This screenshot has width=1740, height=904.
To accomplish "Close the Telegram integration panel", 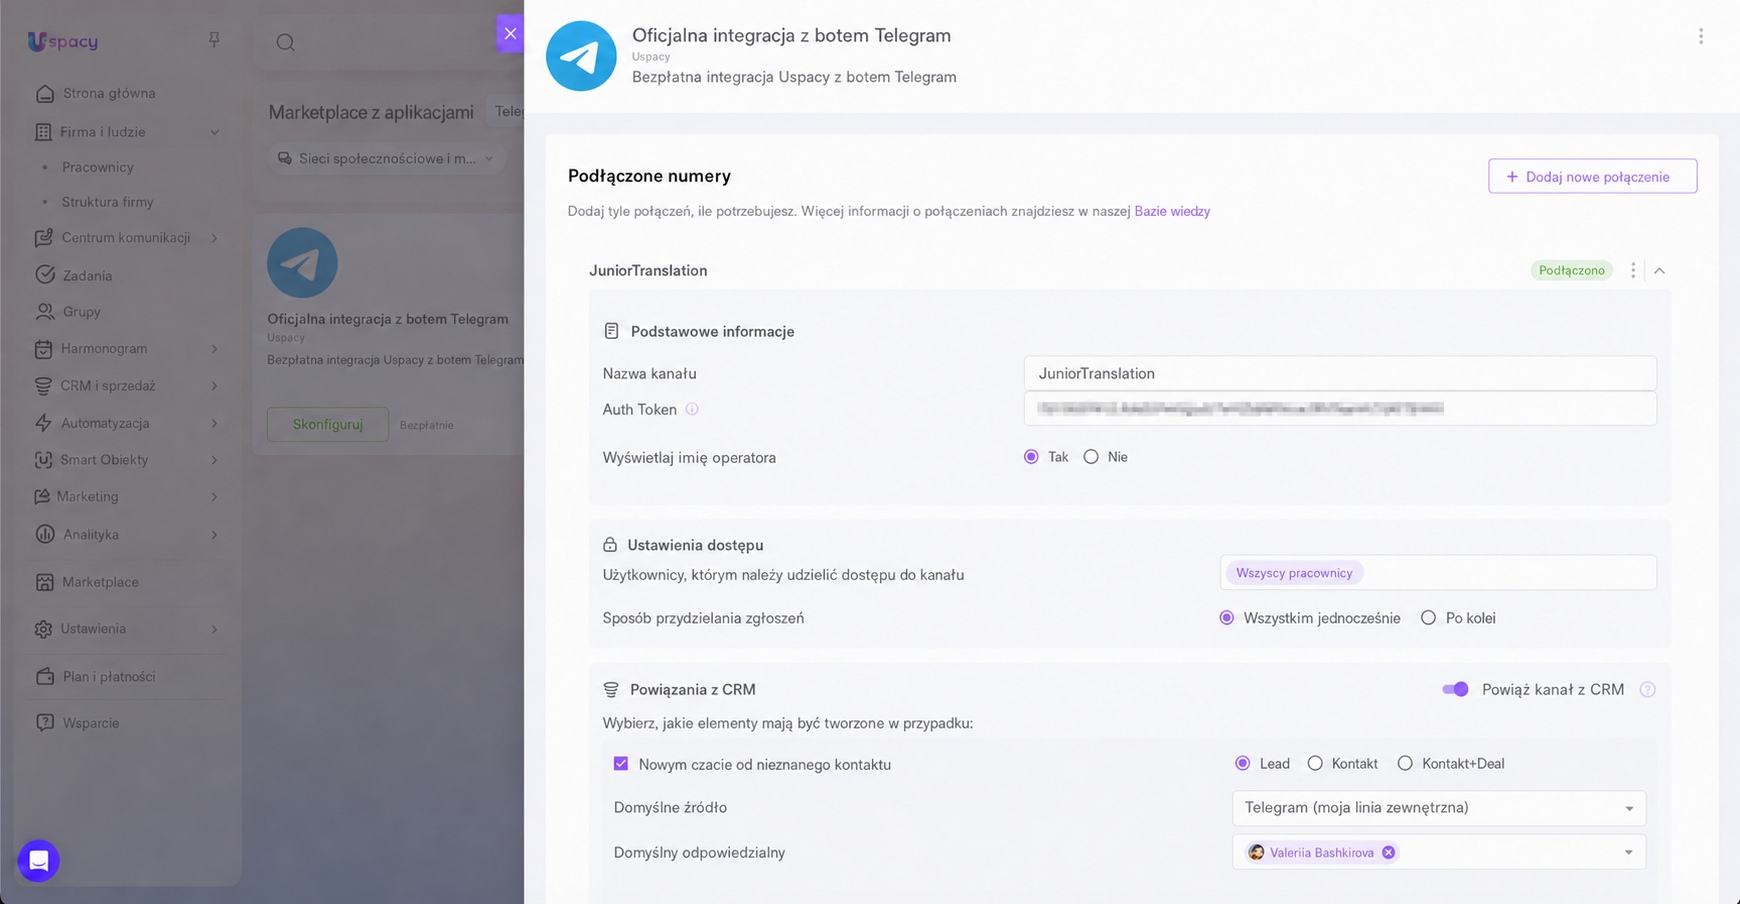I will pos(510,33).
